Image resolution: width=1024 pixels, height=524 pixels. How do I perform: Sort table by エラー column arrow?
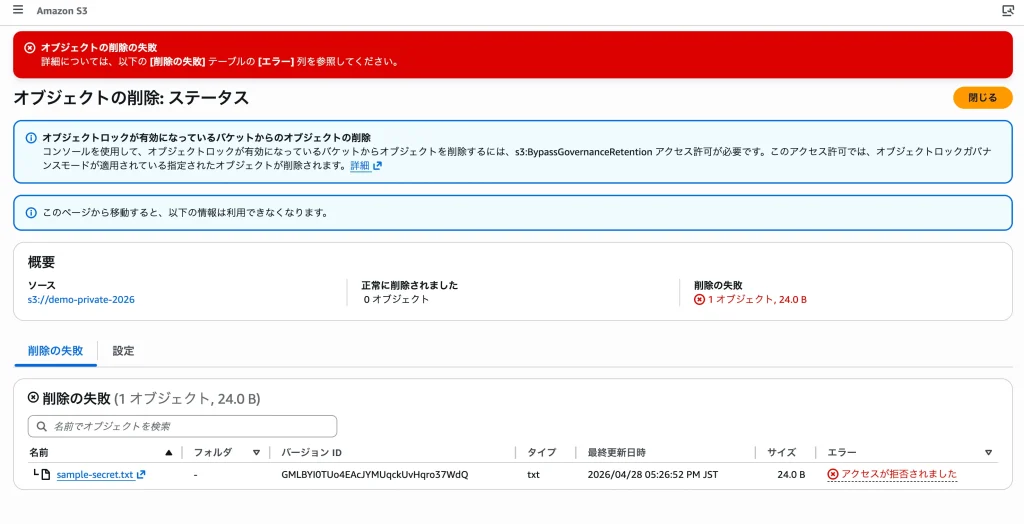pyautogui.click(x=988, y=452)
